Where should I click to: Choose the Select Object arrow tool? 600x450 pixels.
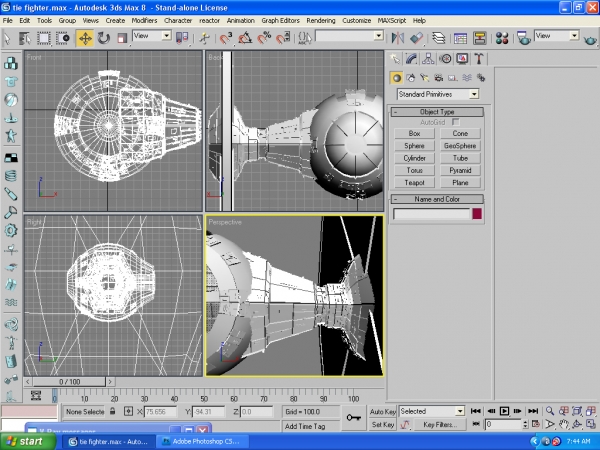coord(7,38)
